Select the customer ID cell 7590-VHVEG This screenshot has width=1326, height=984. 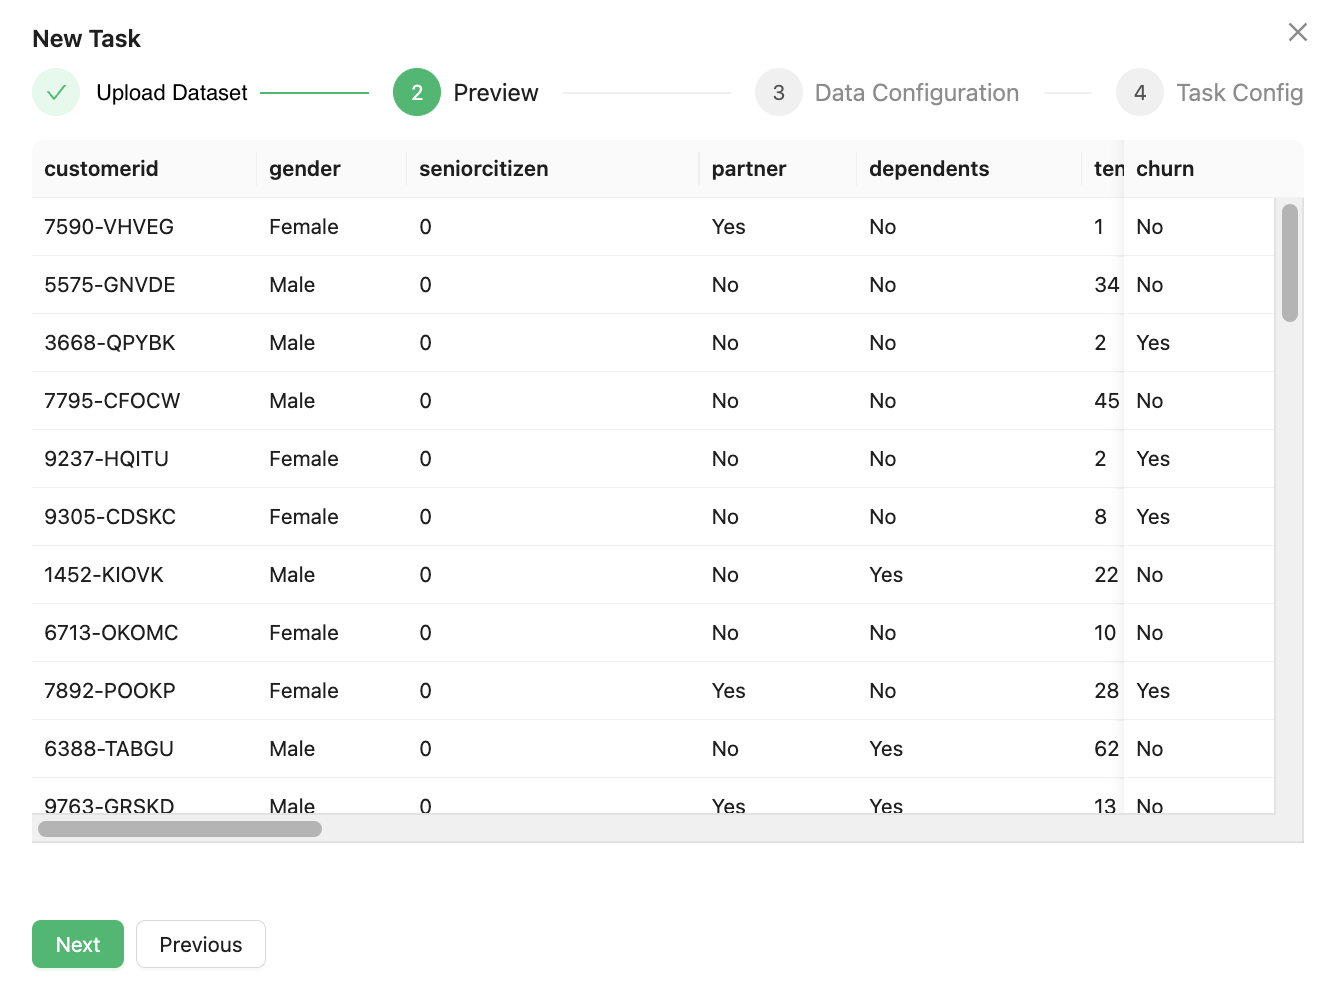(109, 227)
